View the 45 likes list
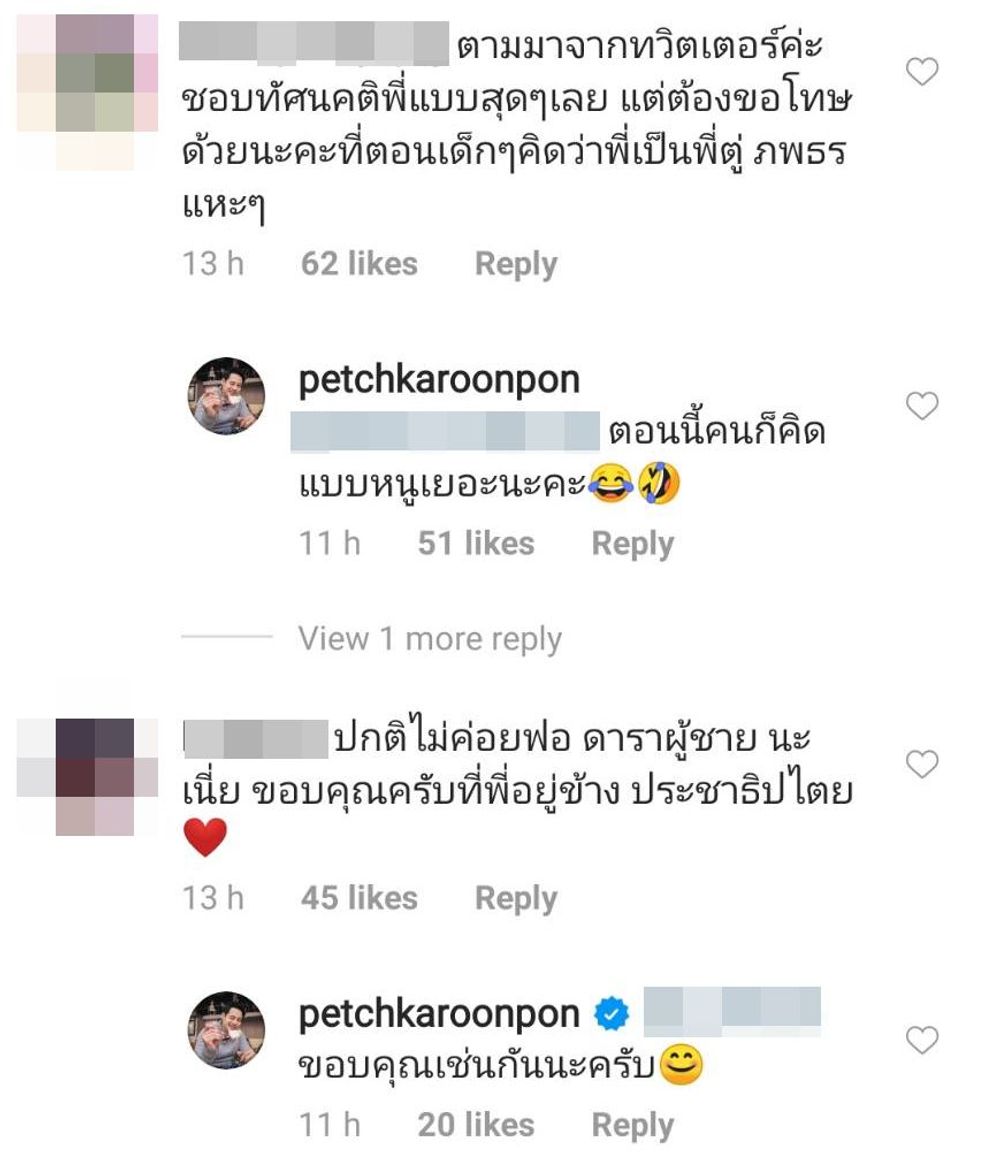This screenshot has height=1168, width=1000. (359, 898)
